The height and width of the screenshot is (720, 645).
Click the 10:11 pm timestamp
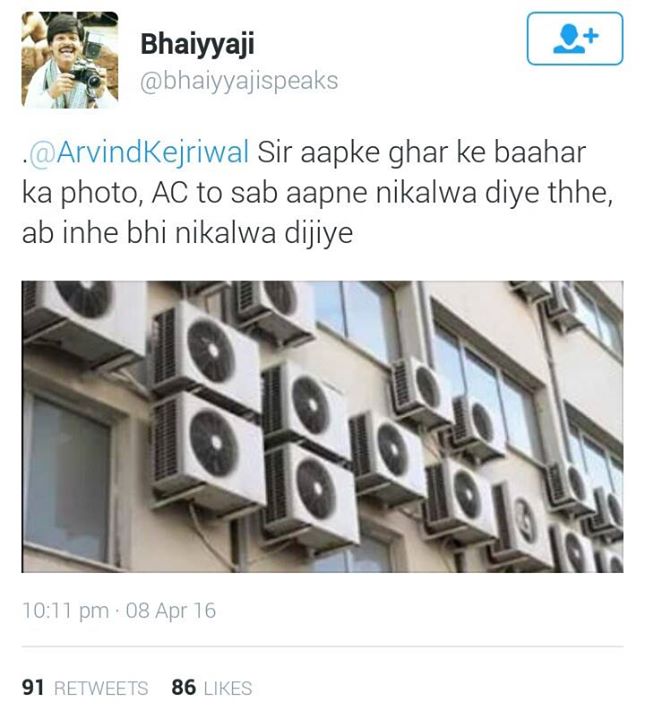click(x=66, y=611)
